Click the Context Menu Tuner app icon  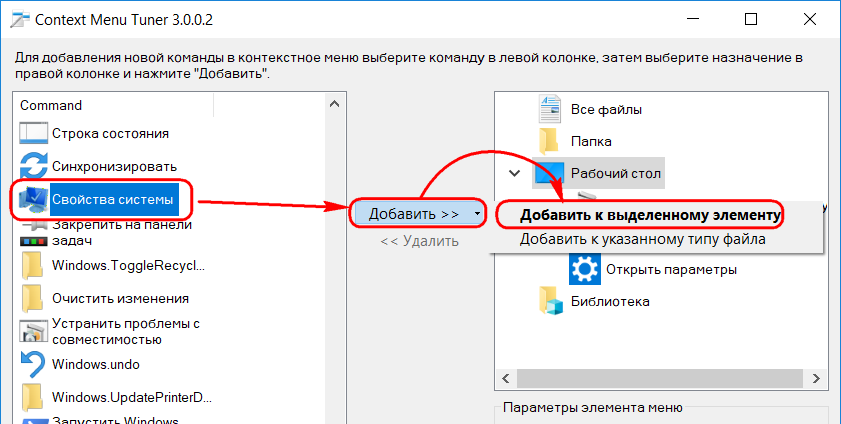pos(20,20)
